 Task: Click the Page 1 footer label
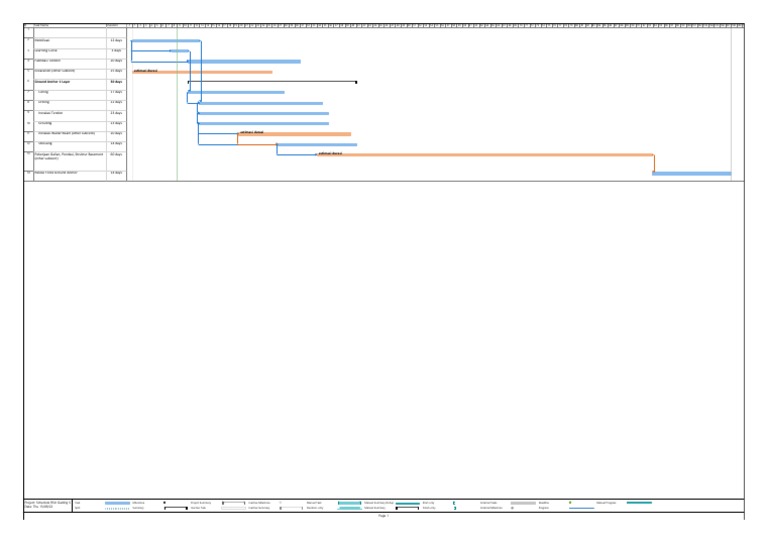pos(384,516)
